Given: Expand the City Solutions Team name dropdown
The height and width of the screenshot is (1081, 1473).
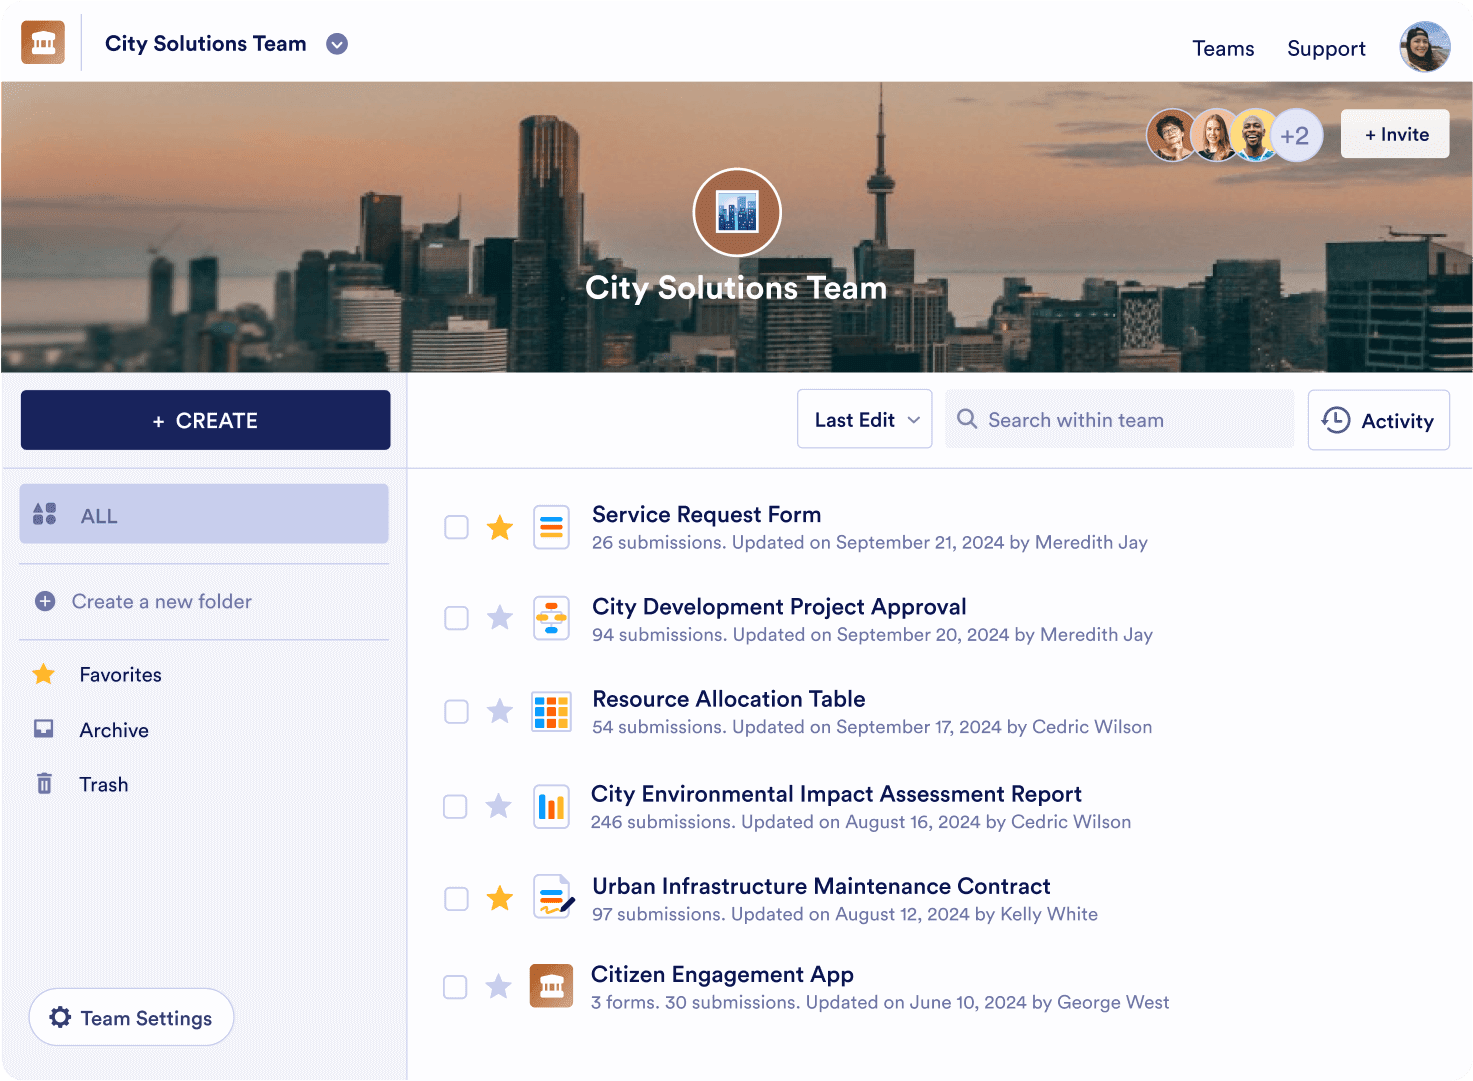Looking at the screenshot, I should tap(337, 44).
